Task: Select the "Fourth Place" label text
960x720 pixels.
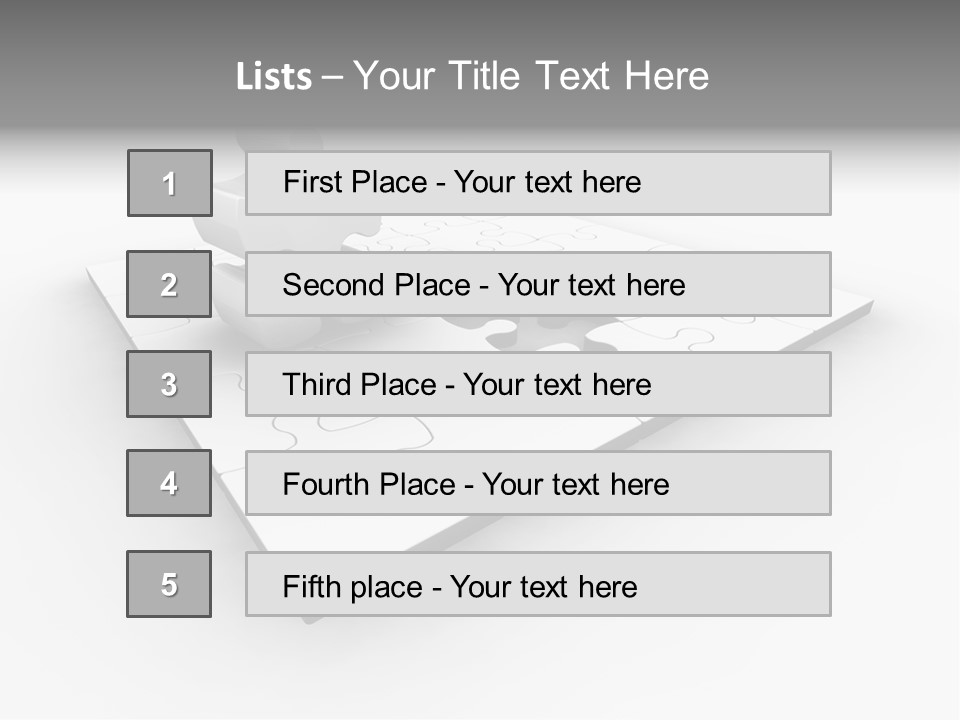Action: point(368,485)
